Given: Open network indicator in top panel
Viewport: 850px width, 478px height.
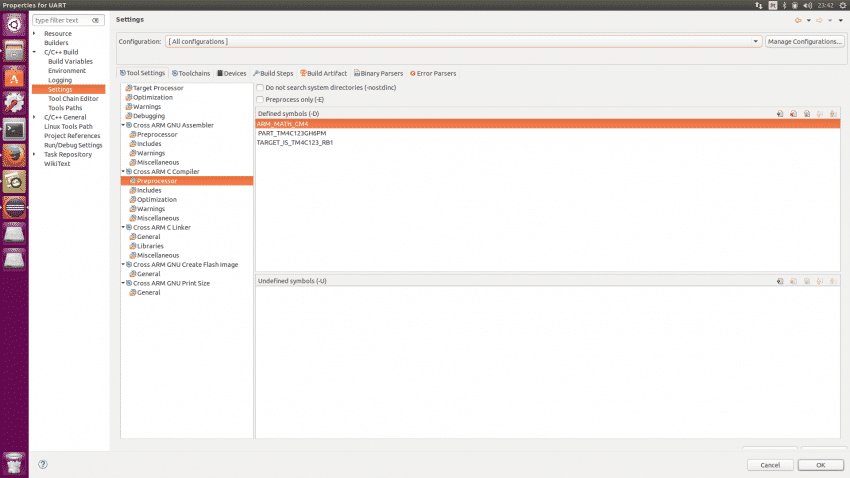Looking at the screenshot, I should click(x=759, y=5).
